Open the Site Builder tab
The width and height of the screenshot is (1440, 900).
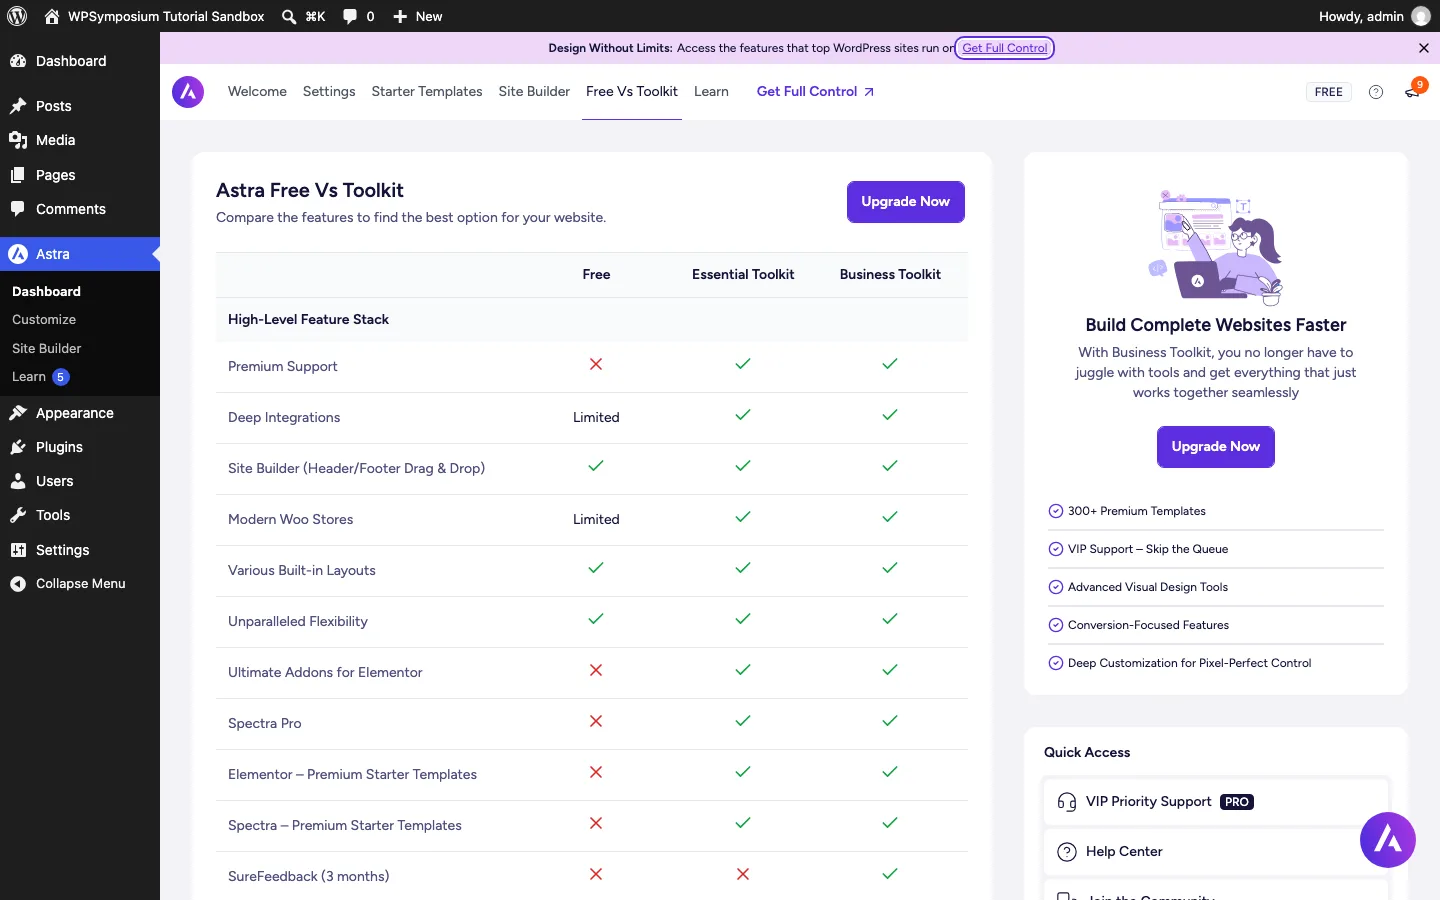click(x=534, y=92)
